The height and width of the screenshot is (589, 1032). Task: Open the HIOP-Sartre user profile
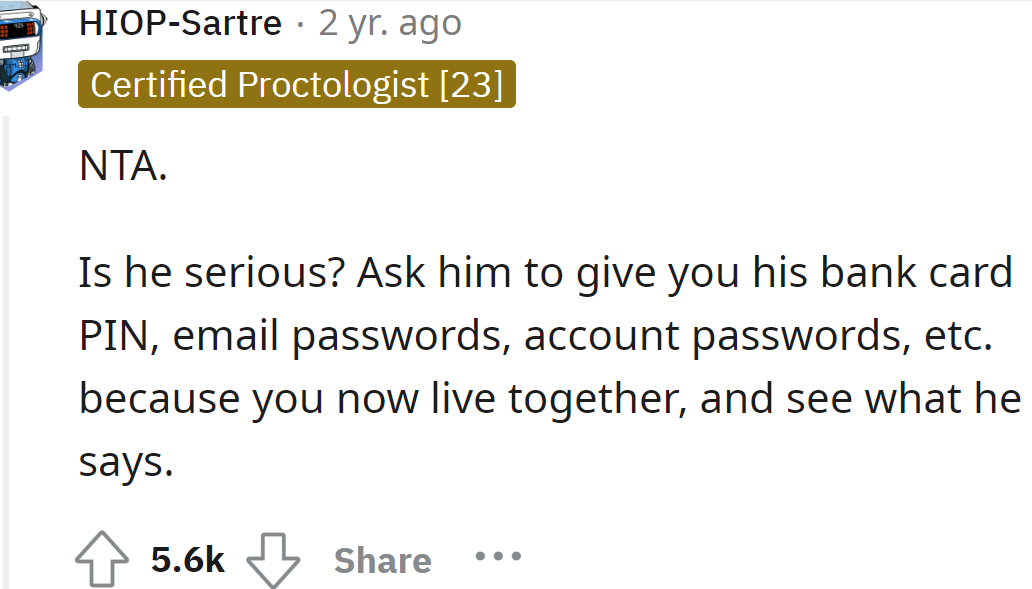[180, 23]
